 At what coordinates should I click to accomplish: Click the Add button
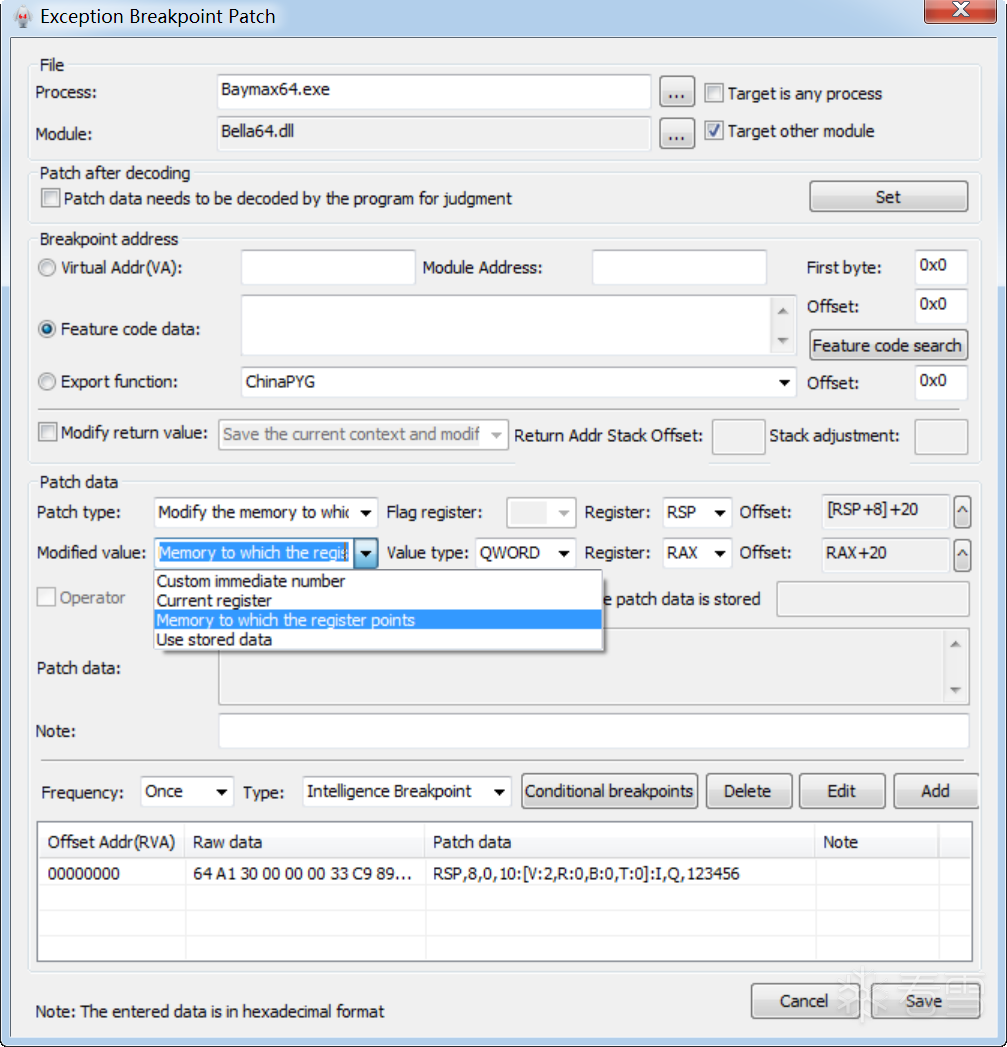coord(935,791)
